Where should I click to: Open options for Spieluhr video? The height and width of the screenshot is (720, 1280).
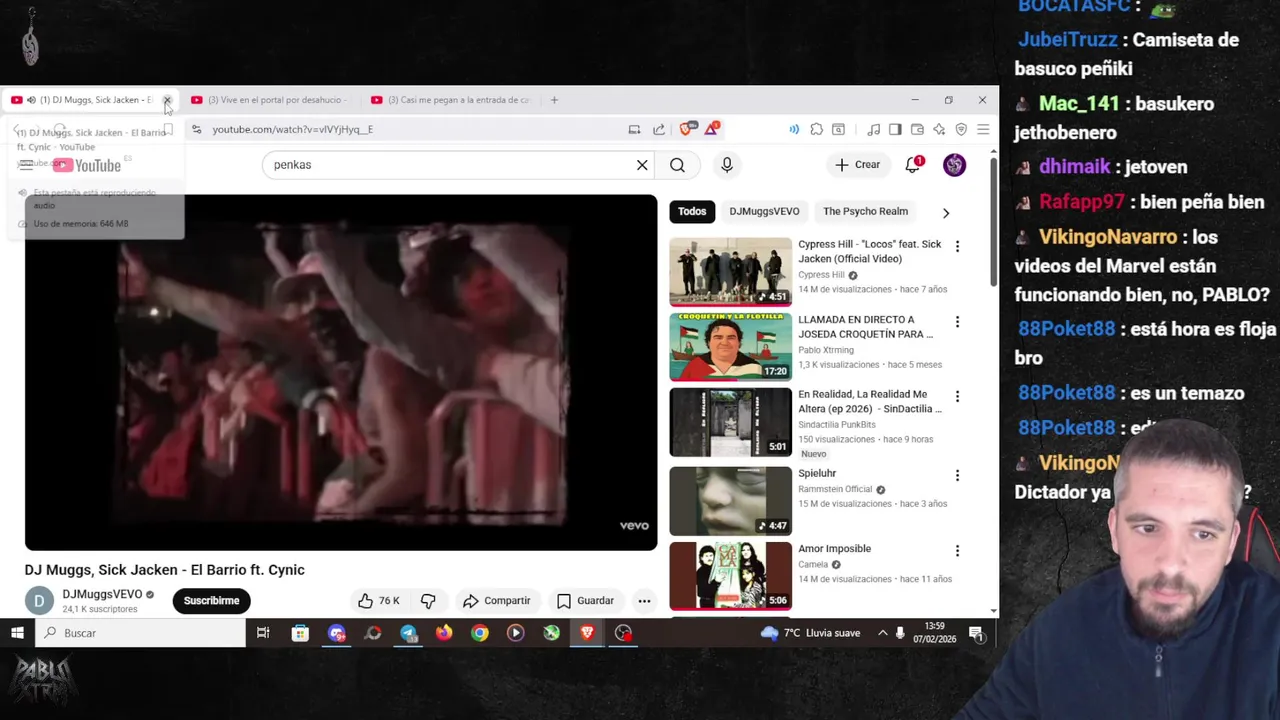(x=957, y=475)
